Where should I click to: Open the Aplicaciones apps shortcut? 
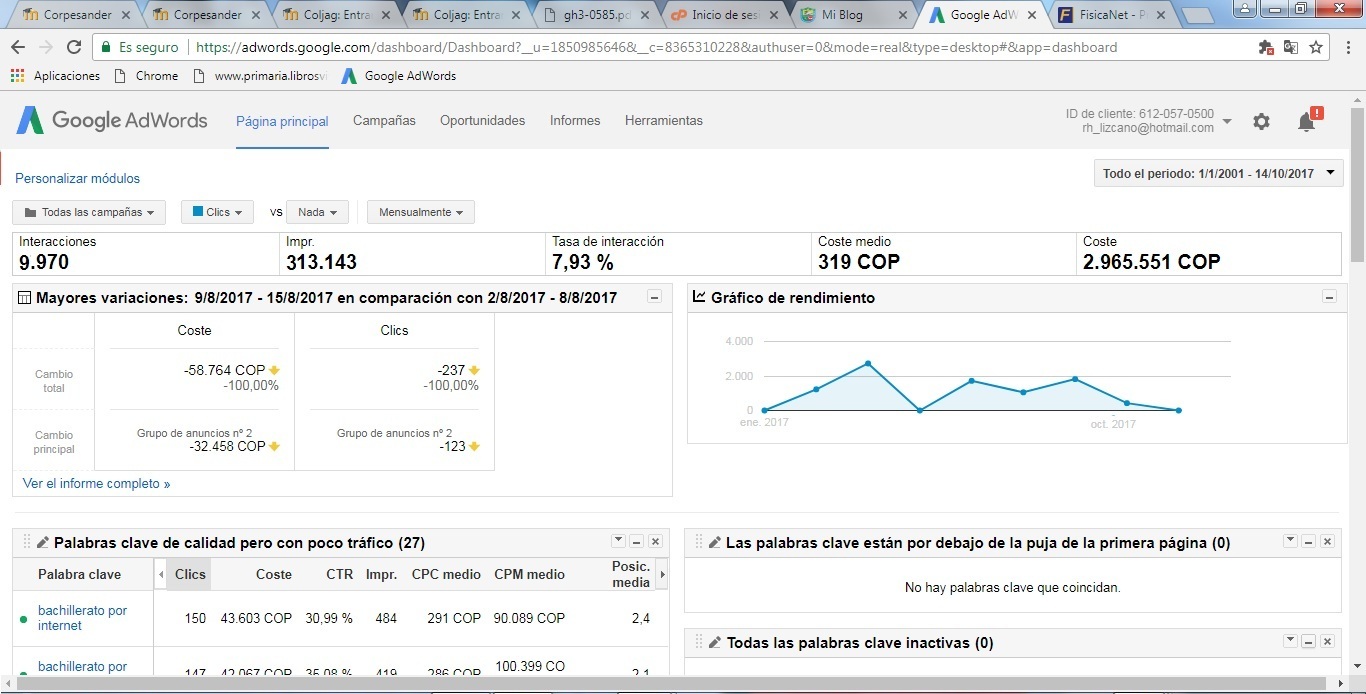pos(56,76)
